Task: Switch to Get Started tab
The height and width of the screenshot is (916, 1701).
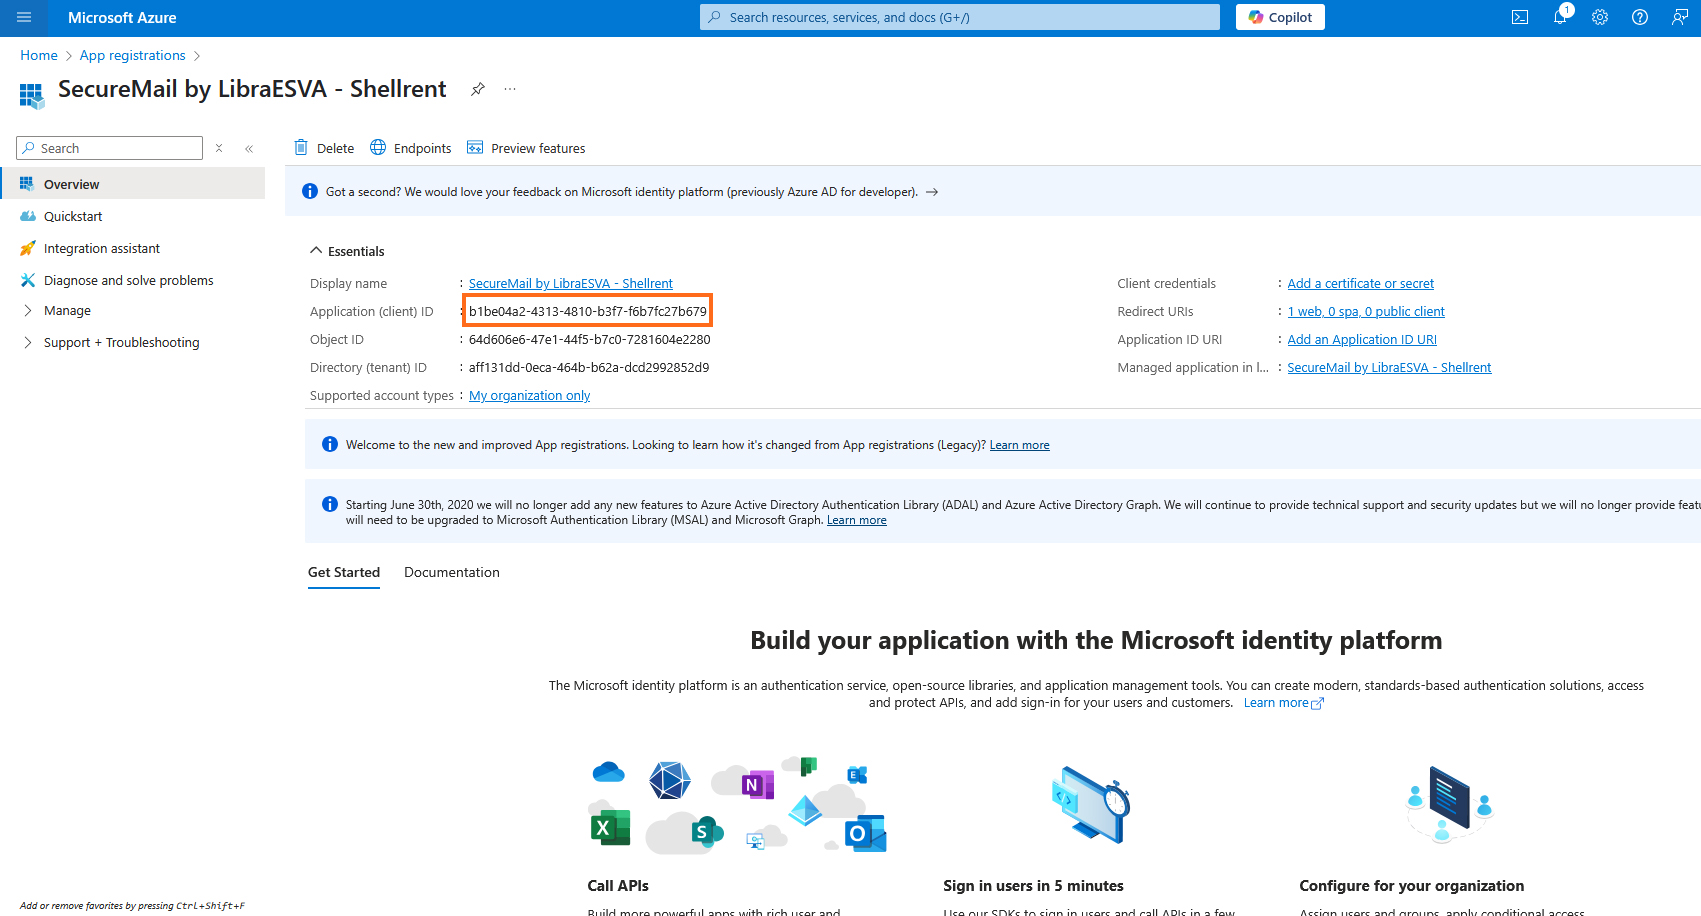Action: click(344, 573)
